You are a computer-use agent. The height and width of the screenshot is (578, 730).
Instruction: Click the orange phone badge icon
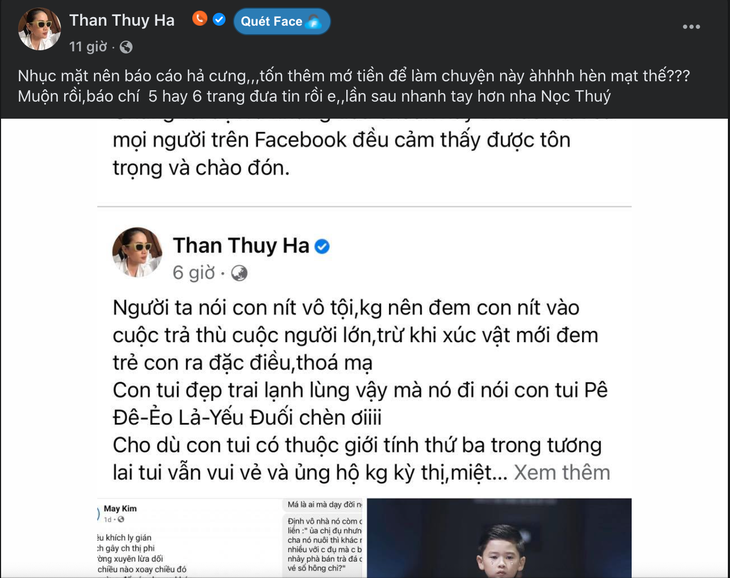tap(200, 19)
